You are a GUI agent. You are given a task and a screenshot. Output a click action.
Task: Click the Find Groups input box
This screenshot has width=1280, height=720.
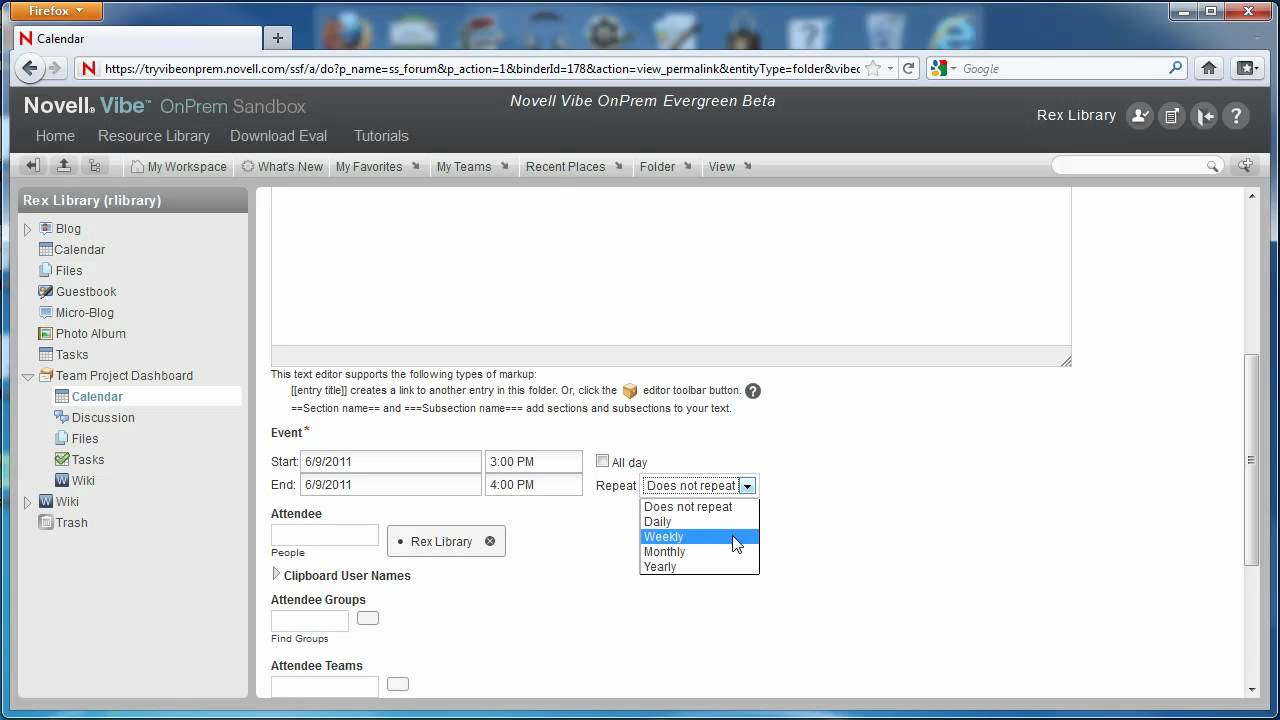(x=310, y=621)
